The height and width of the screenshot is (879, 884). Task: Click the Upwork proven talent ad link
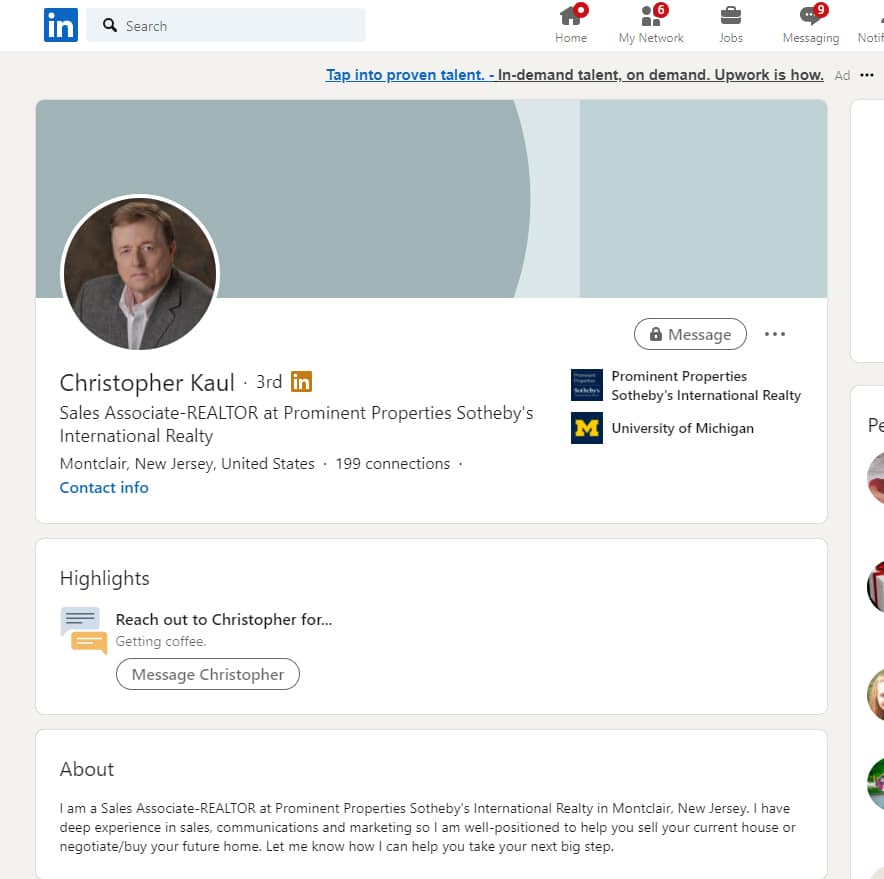coord(574,75)
